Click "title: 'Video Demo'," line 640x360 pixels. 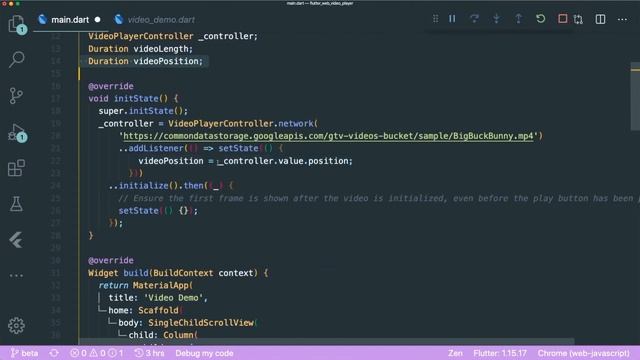[158, 298]
